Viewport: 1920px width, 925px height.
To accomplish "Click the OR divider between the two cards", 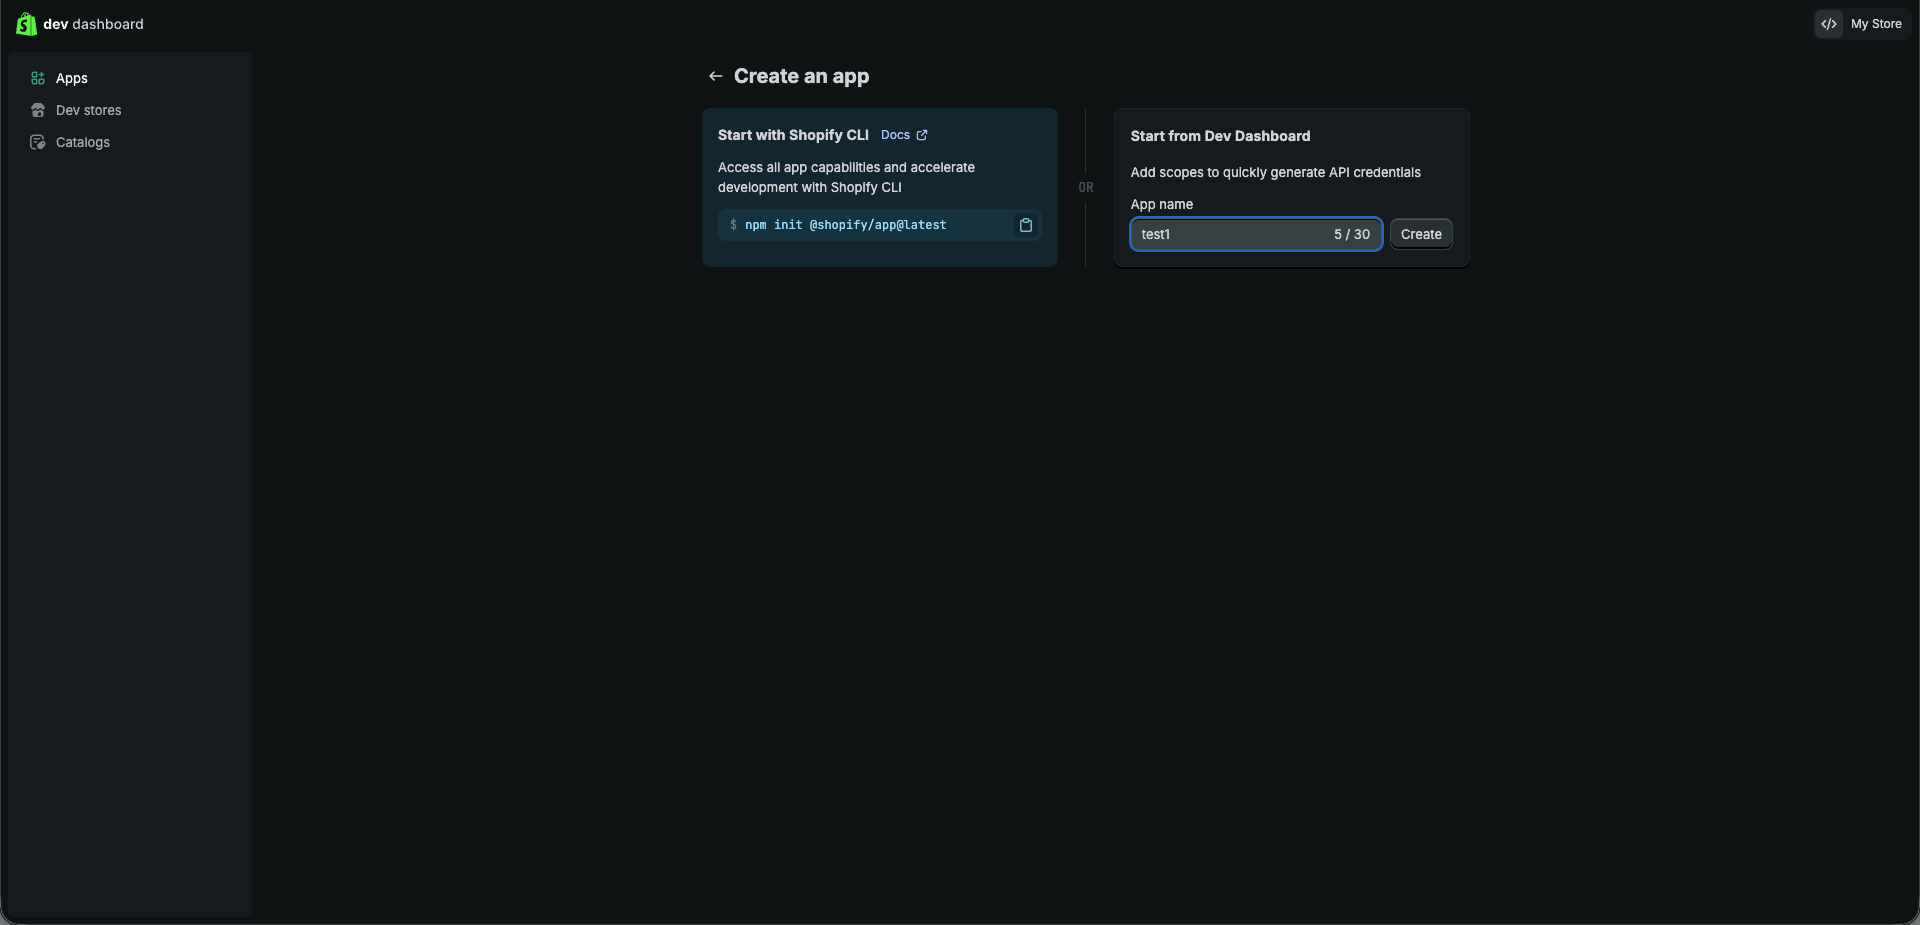I will [1086, 187].
